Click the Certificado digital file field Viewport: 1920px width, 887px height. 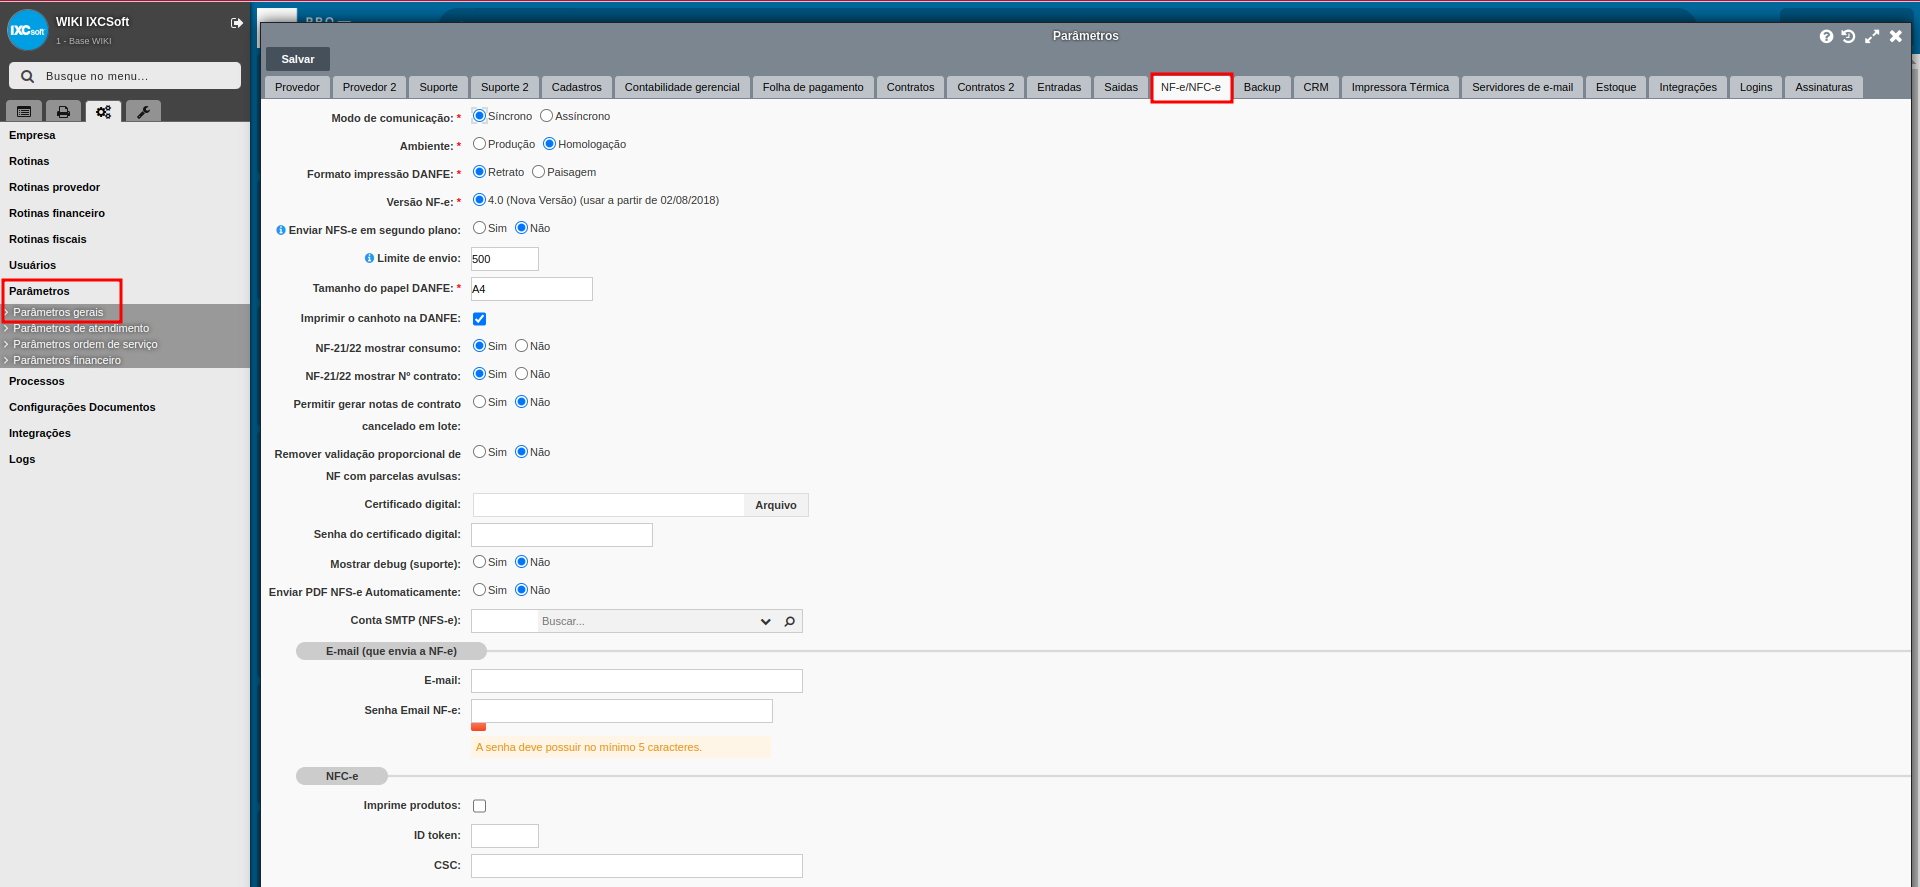pos(608,505)
